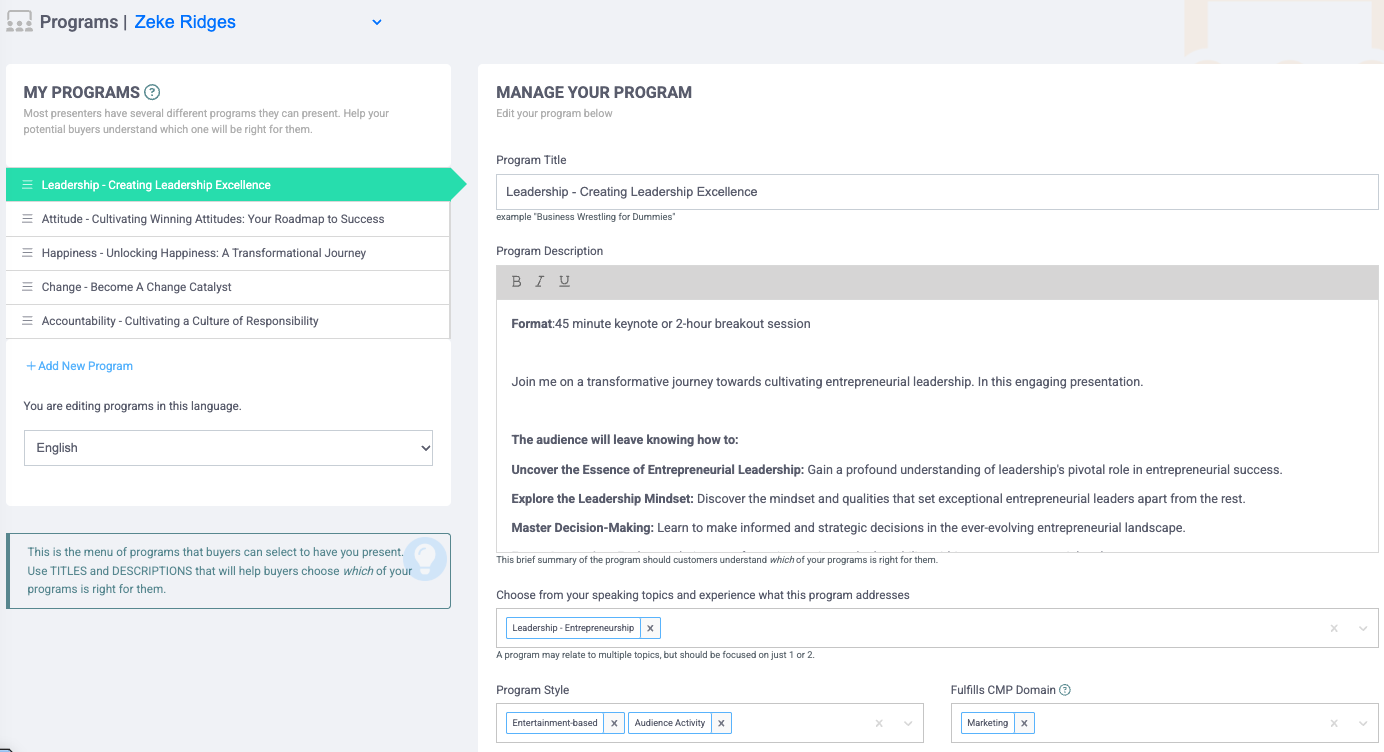
Task: Clear all Program Style selections
Action: tap(879, 723)
